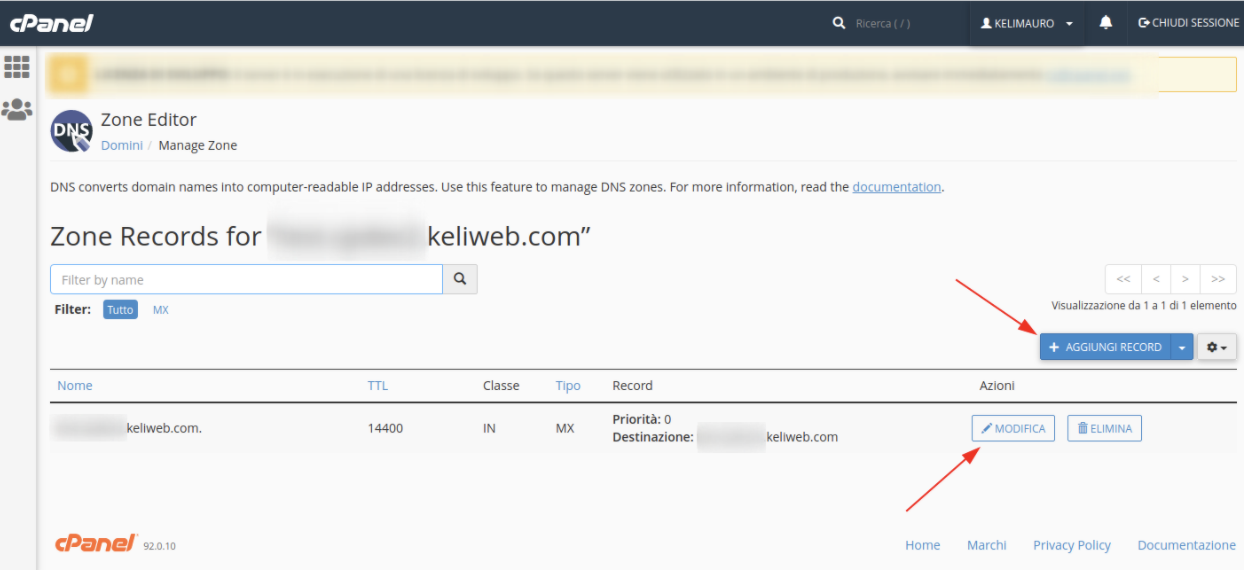Sort by Tipo column header

click(568, 385)
